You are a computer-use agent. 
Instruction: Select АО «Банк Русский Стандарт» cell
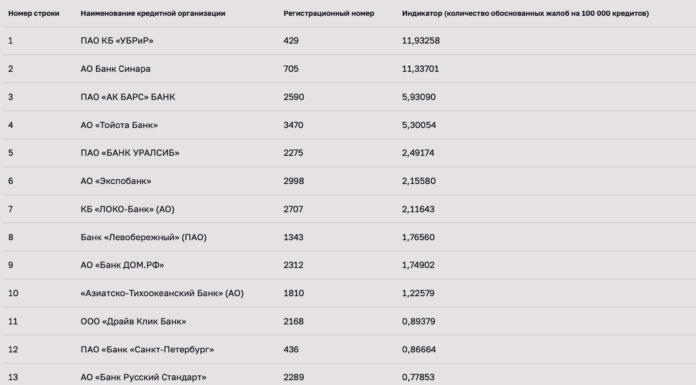point(143,377)
